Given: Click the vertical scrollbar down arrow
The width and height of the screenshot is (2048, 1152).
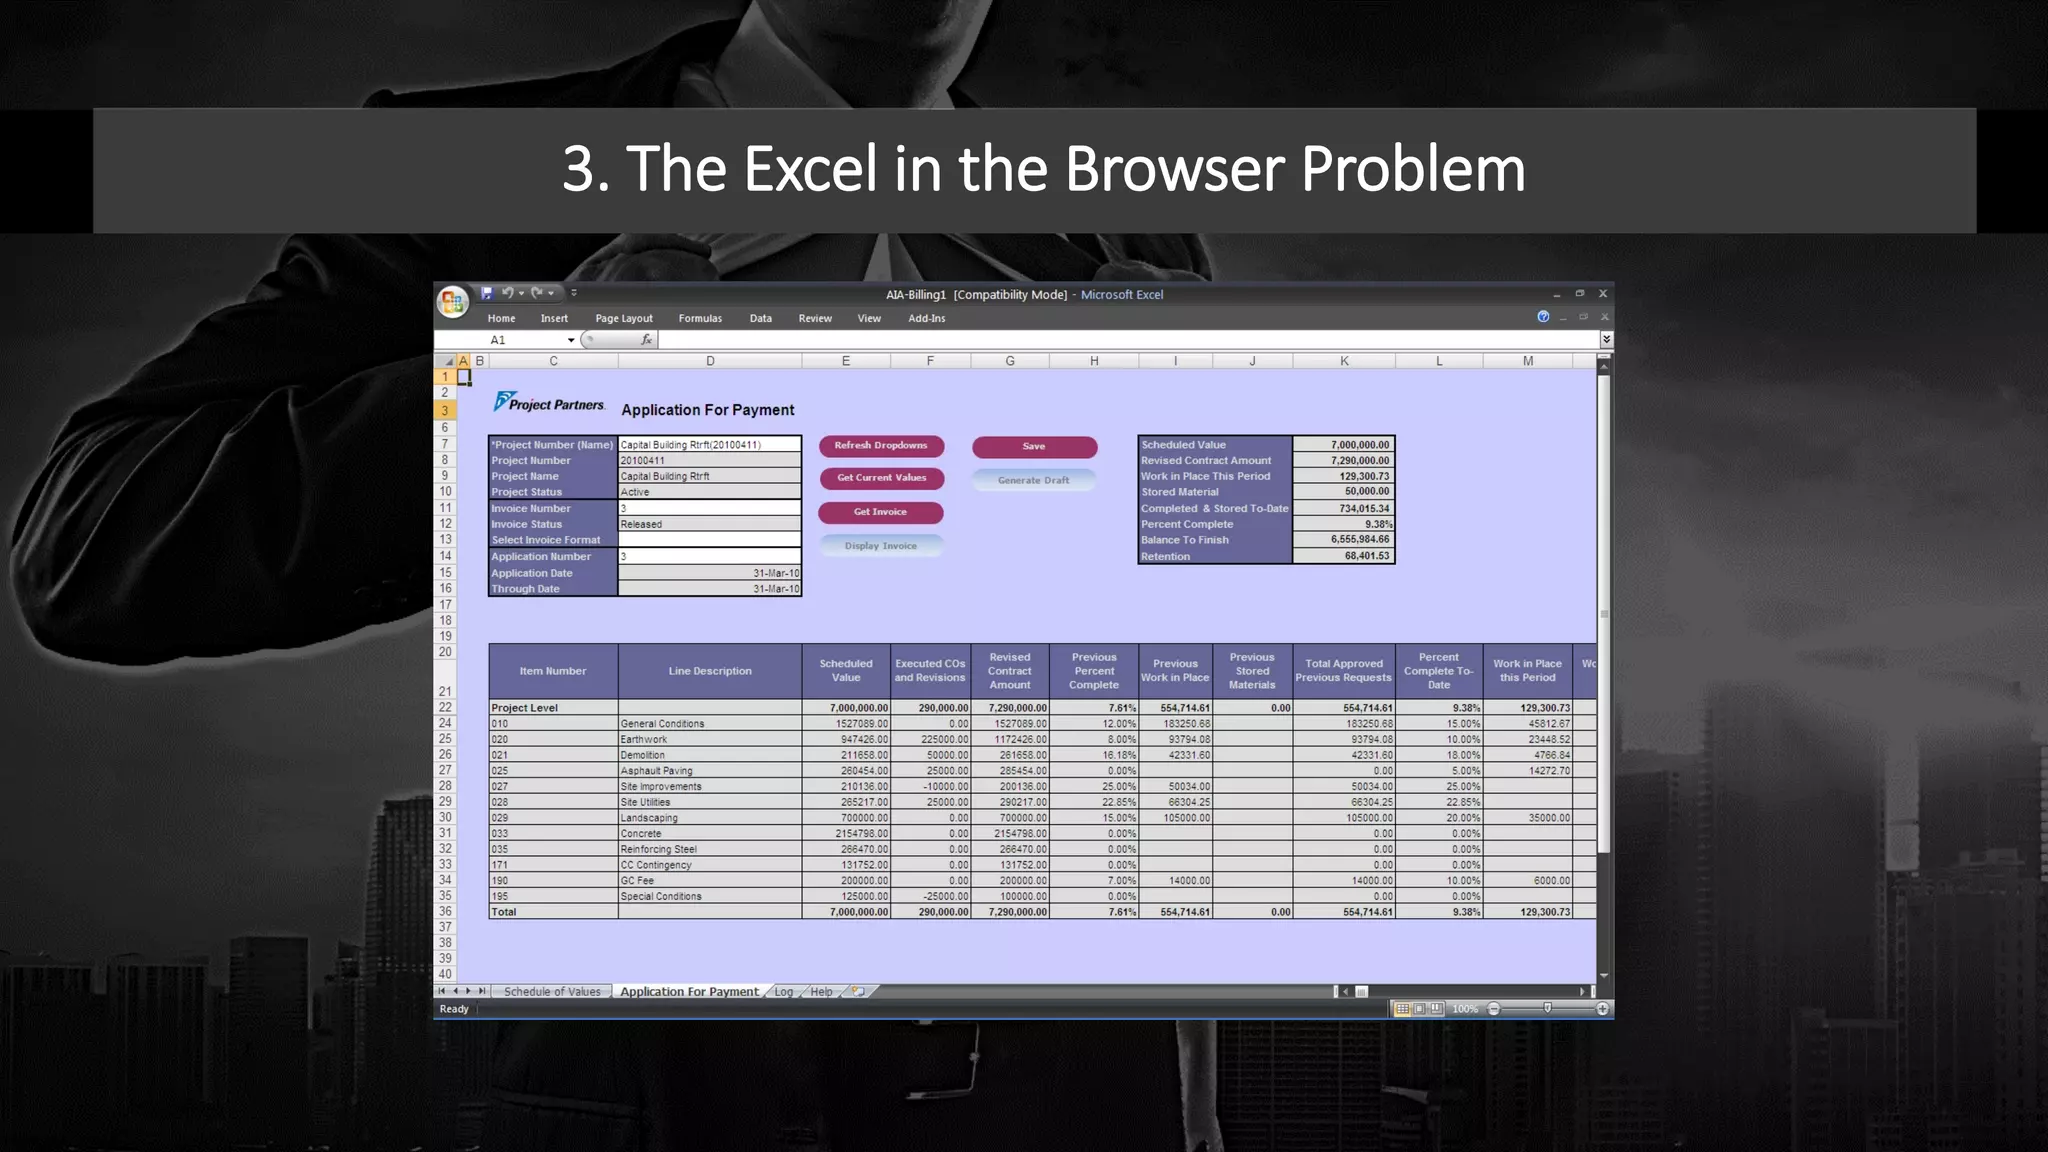Looking at the screenshot, I should pyautogui.click(x=1604, y=976).
